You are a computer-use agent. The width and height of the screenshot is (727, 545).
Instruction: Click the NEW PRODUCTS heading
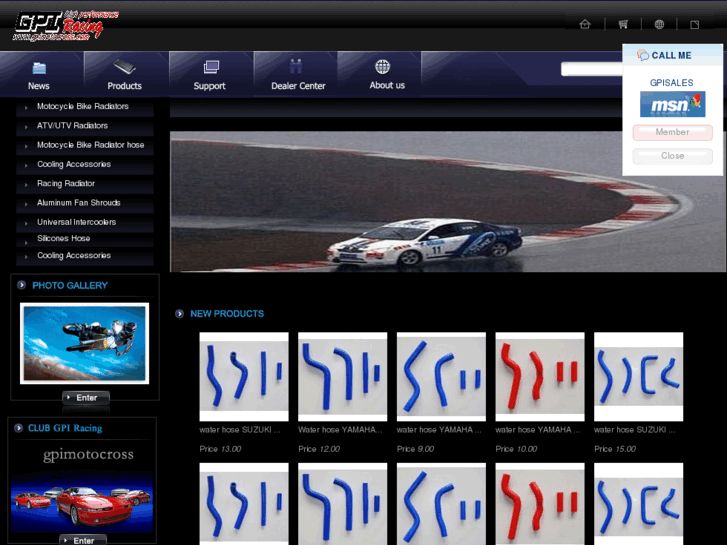pos(227,314)
